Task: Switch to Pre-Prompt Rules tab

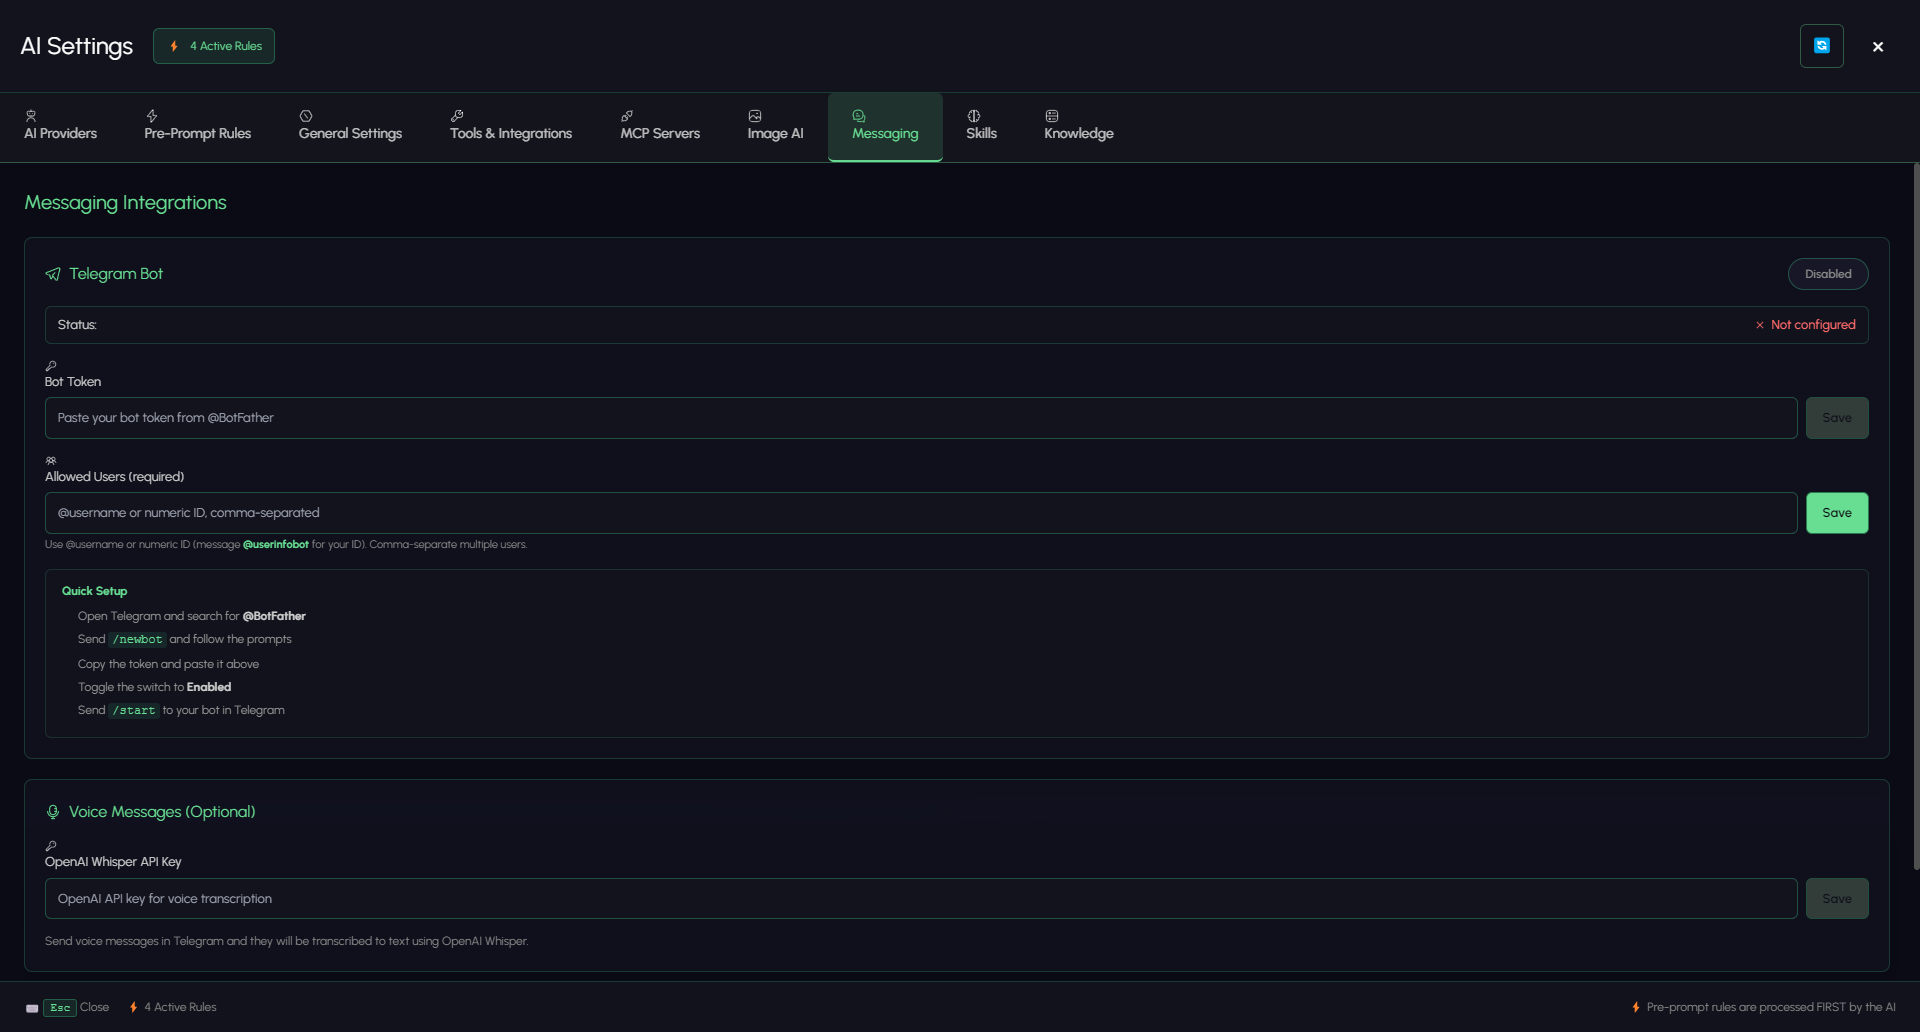Action: tap(198, 126)
